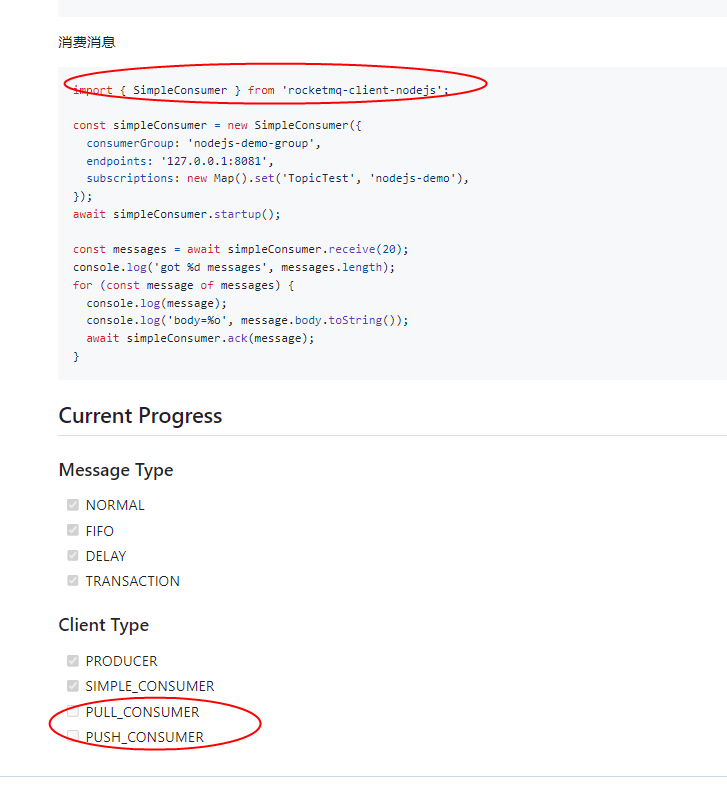The width and height of the screenshot is (727, 794).
Task: Click the await simpleConsumer.ack(message) line
Action: coord(200,338)
